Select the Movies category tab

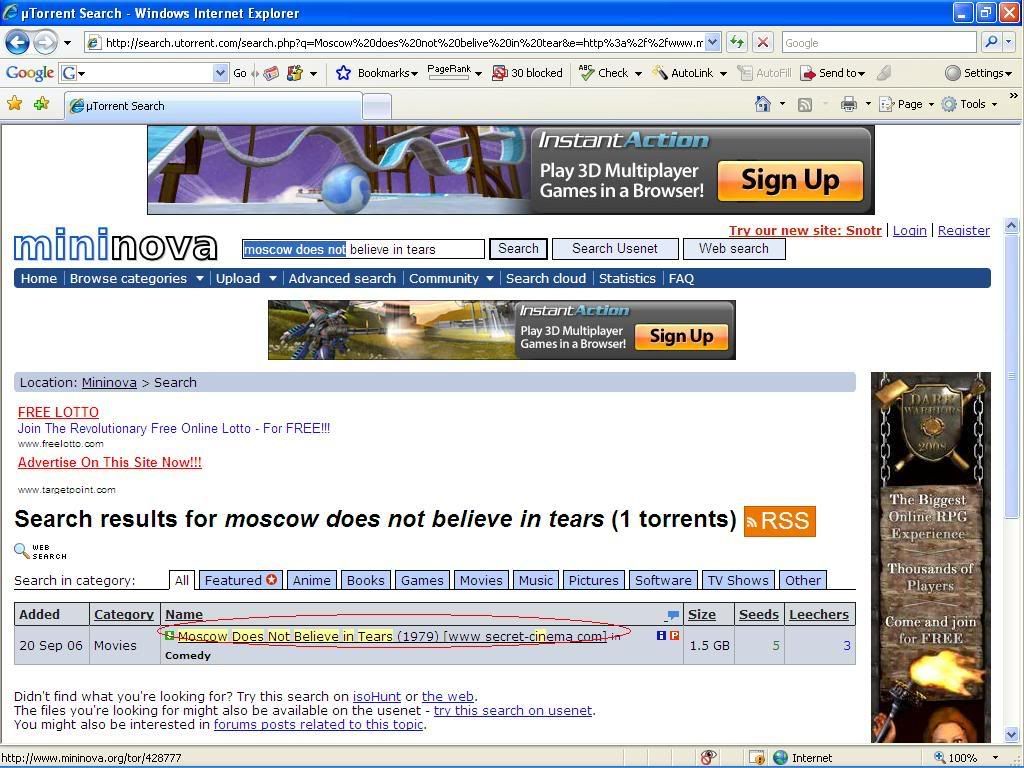(x=481, y=580)
